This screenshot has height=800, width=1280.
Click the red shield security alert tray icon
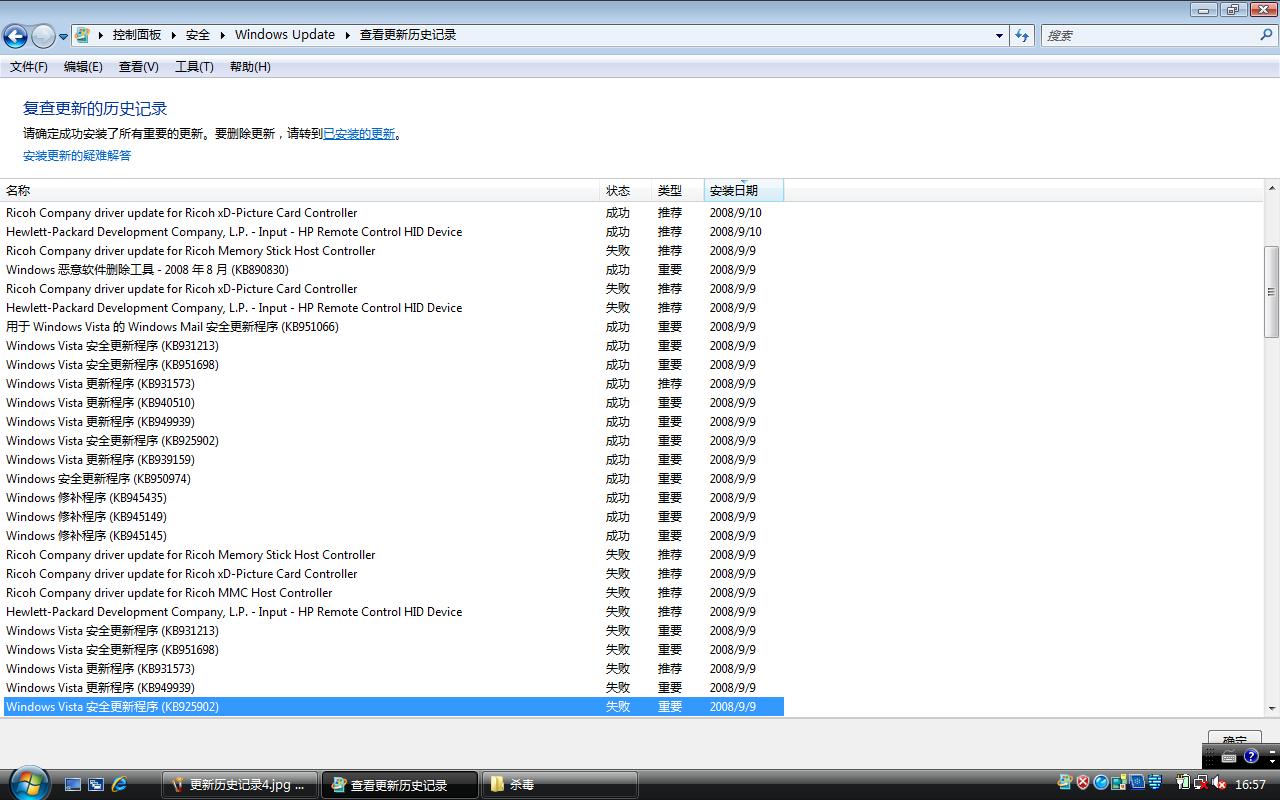point(1083,783)
